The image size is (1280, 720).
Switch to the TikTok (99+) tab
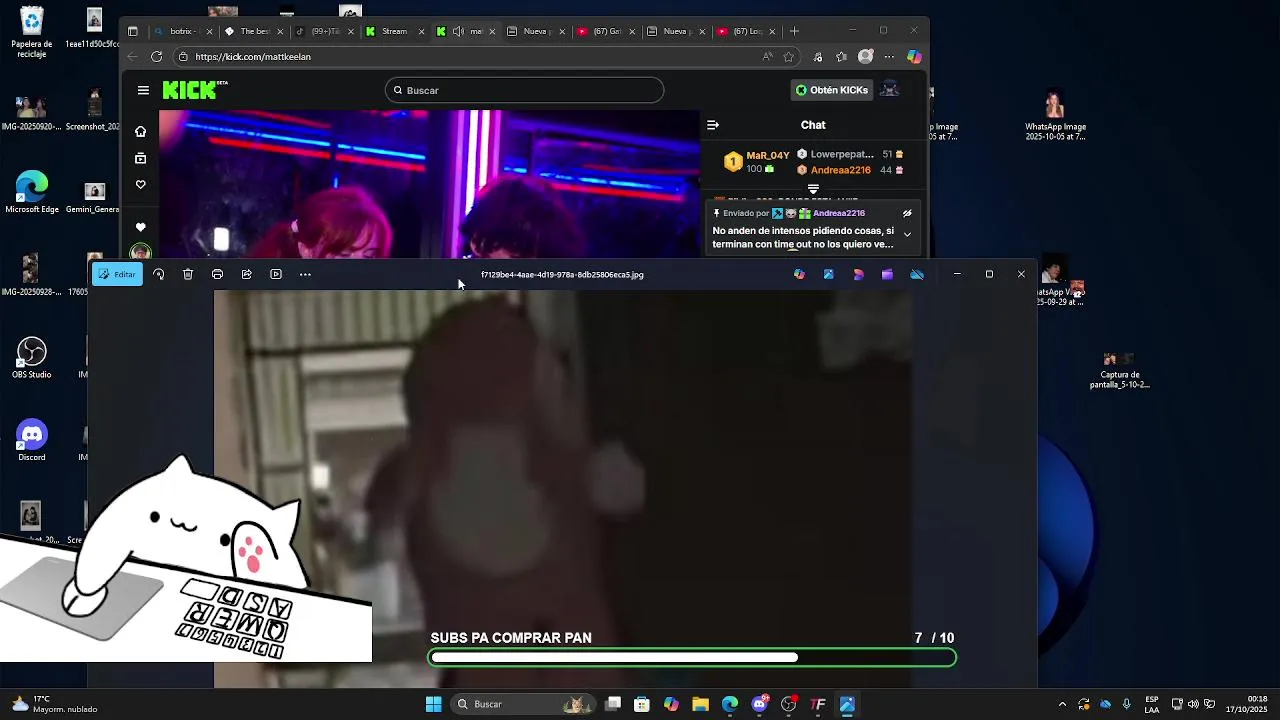(x=324, y=31)
